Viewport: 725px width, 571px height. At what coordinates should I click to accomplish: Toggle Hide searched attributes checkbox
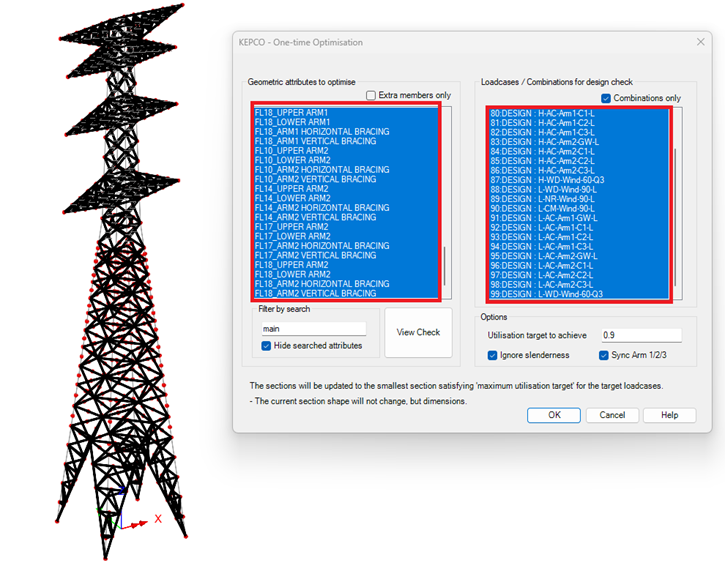point(267,346)
